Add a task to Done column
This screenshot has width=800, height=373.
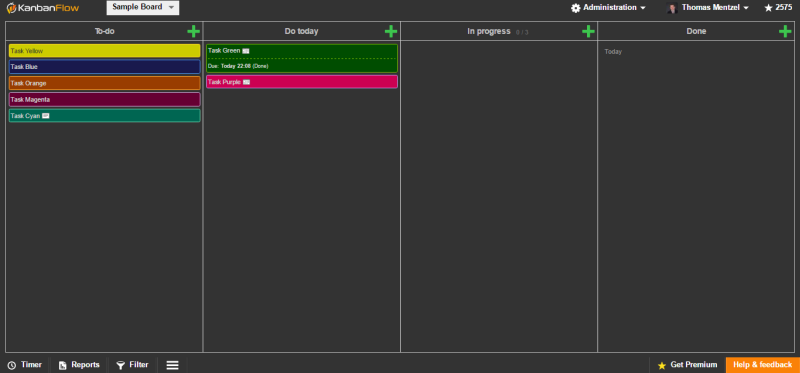785,32
